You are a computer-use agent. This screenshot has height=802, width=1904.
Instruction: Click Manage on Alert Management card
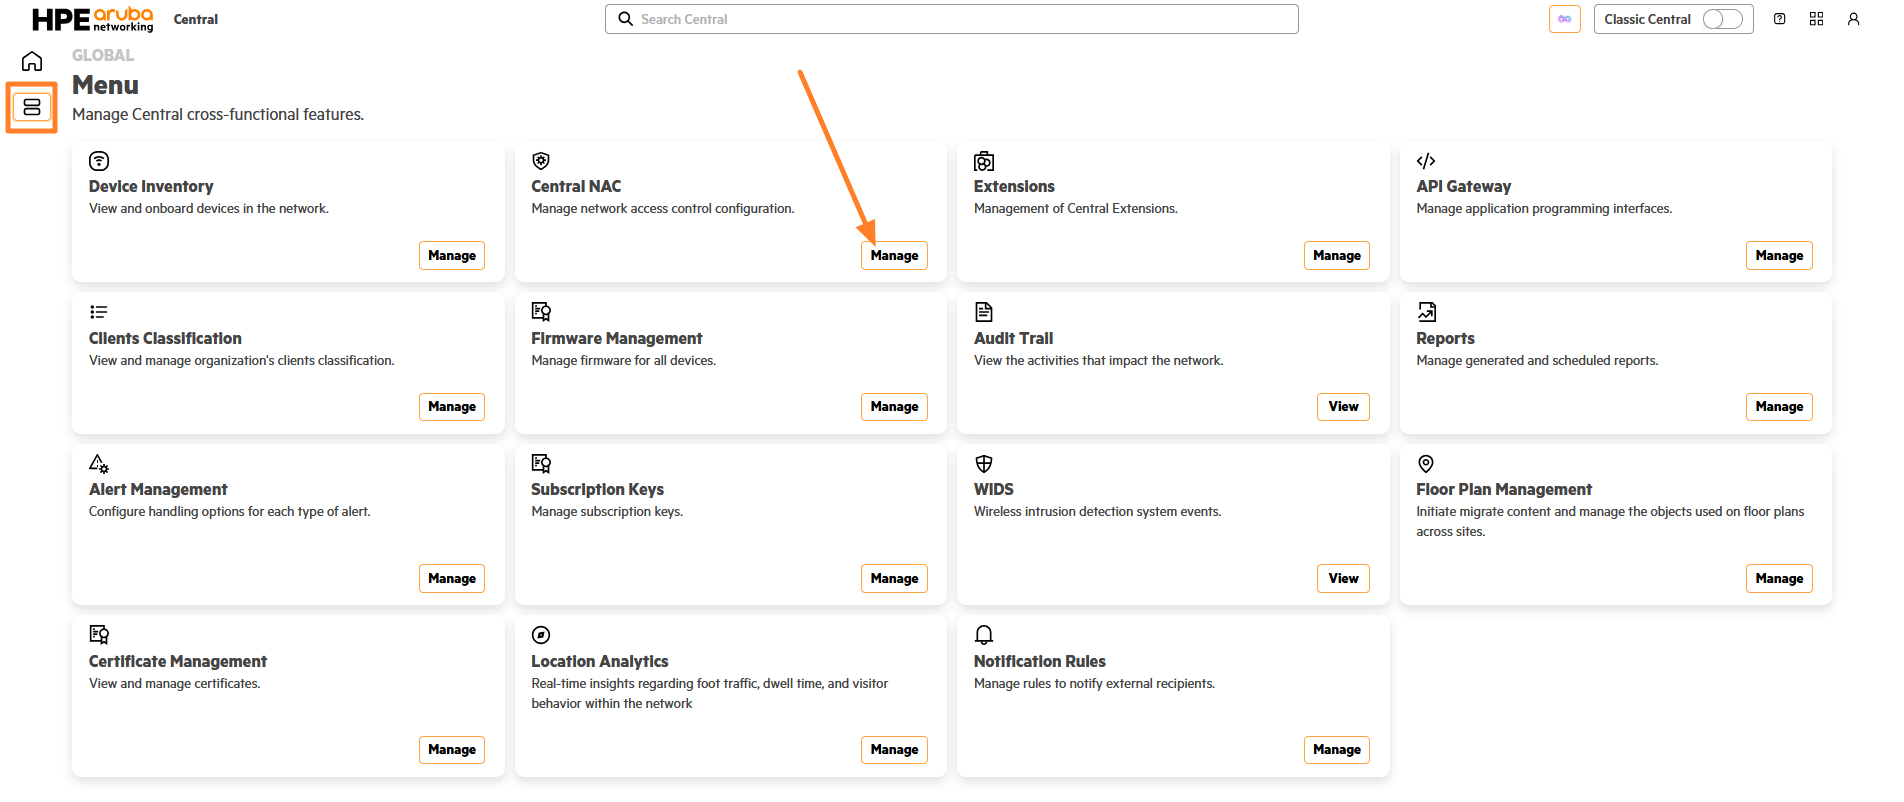click(x=452, y=579)
